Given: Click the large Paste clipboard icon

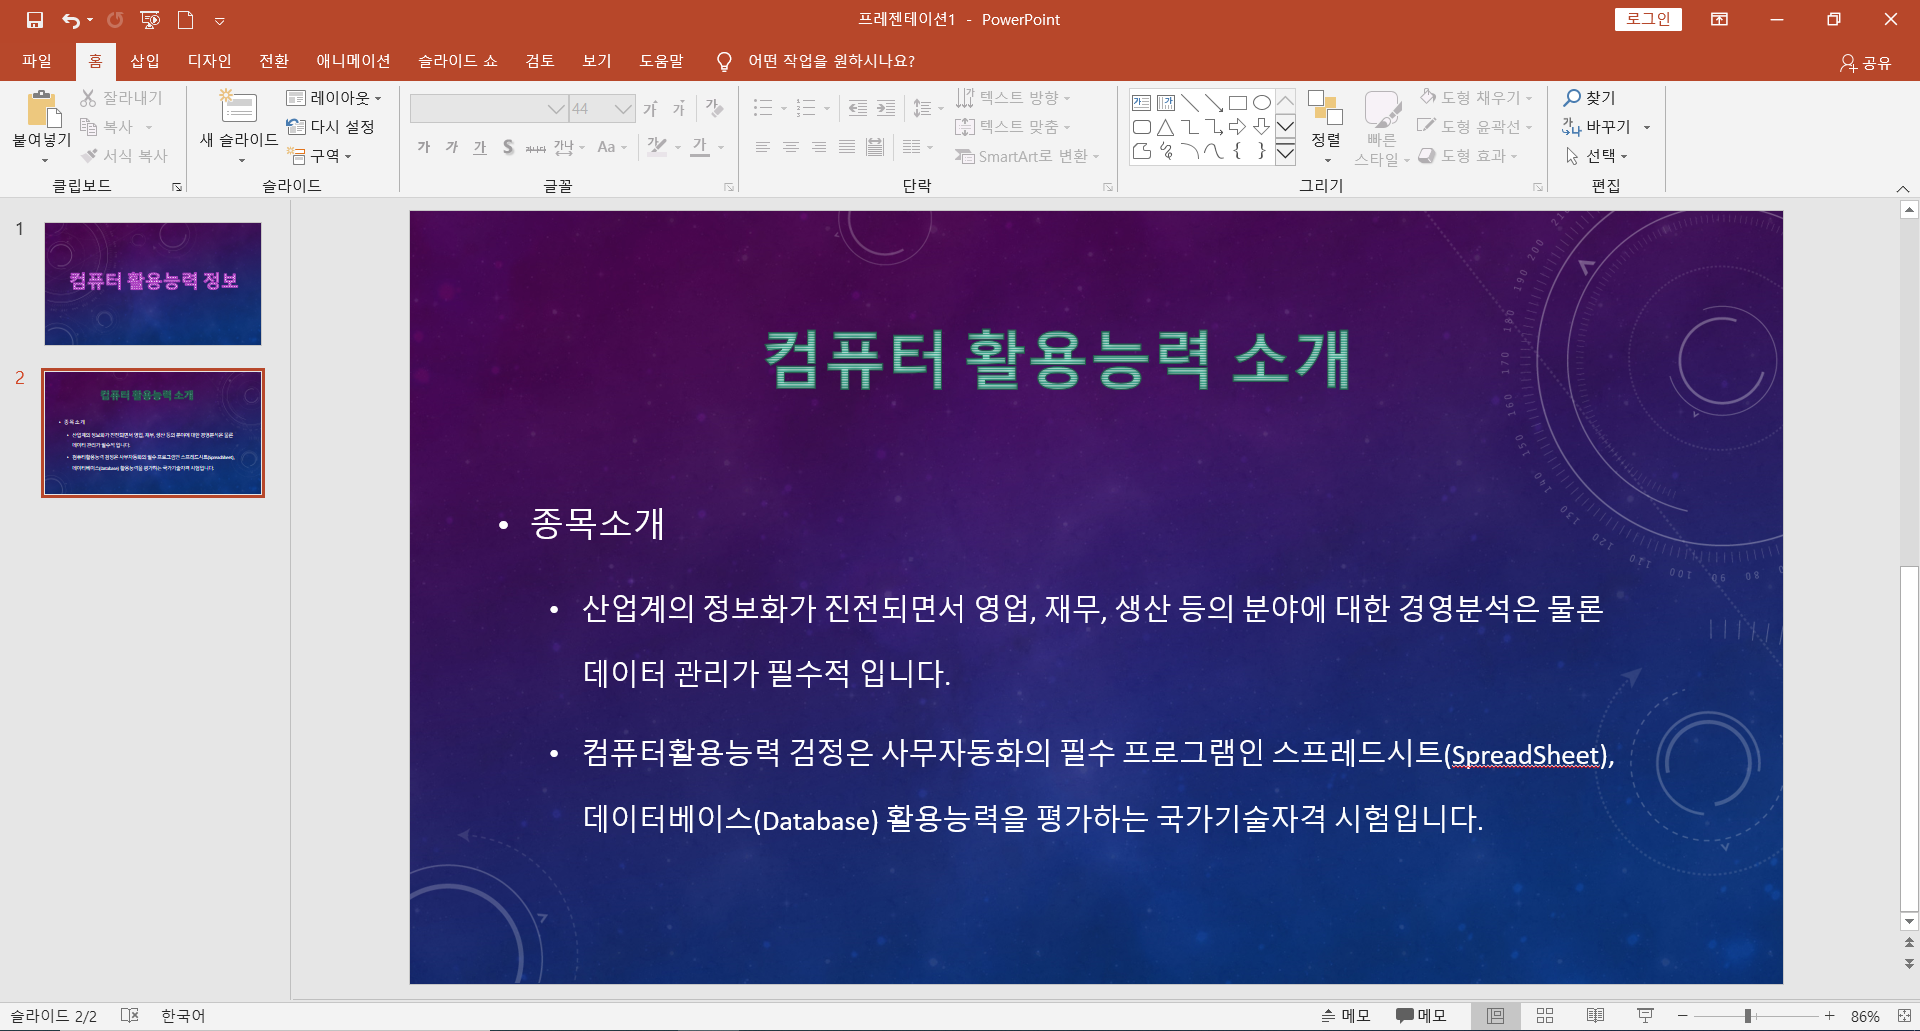Looking at the screenshot, I should pyautogui.click(x=42, y=108).
